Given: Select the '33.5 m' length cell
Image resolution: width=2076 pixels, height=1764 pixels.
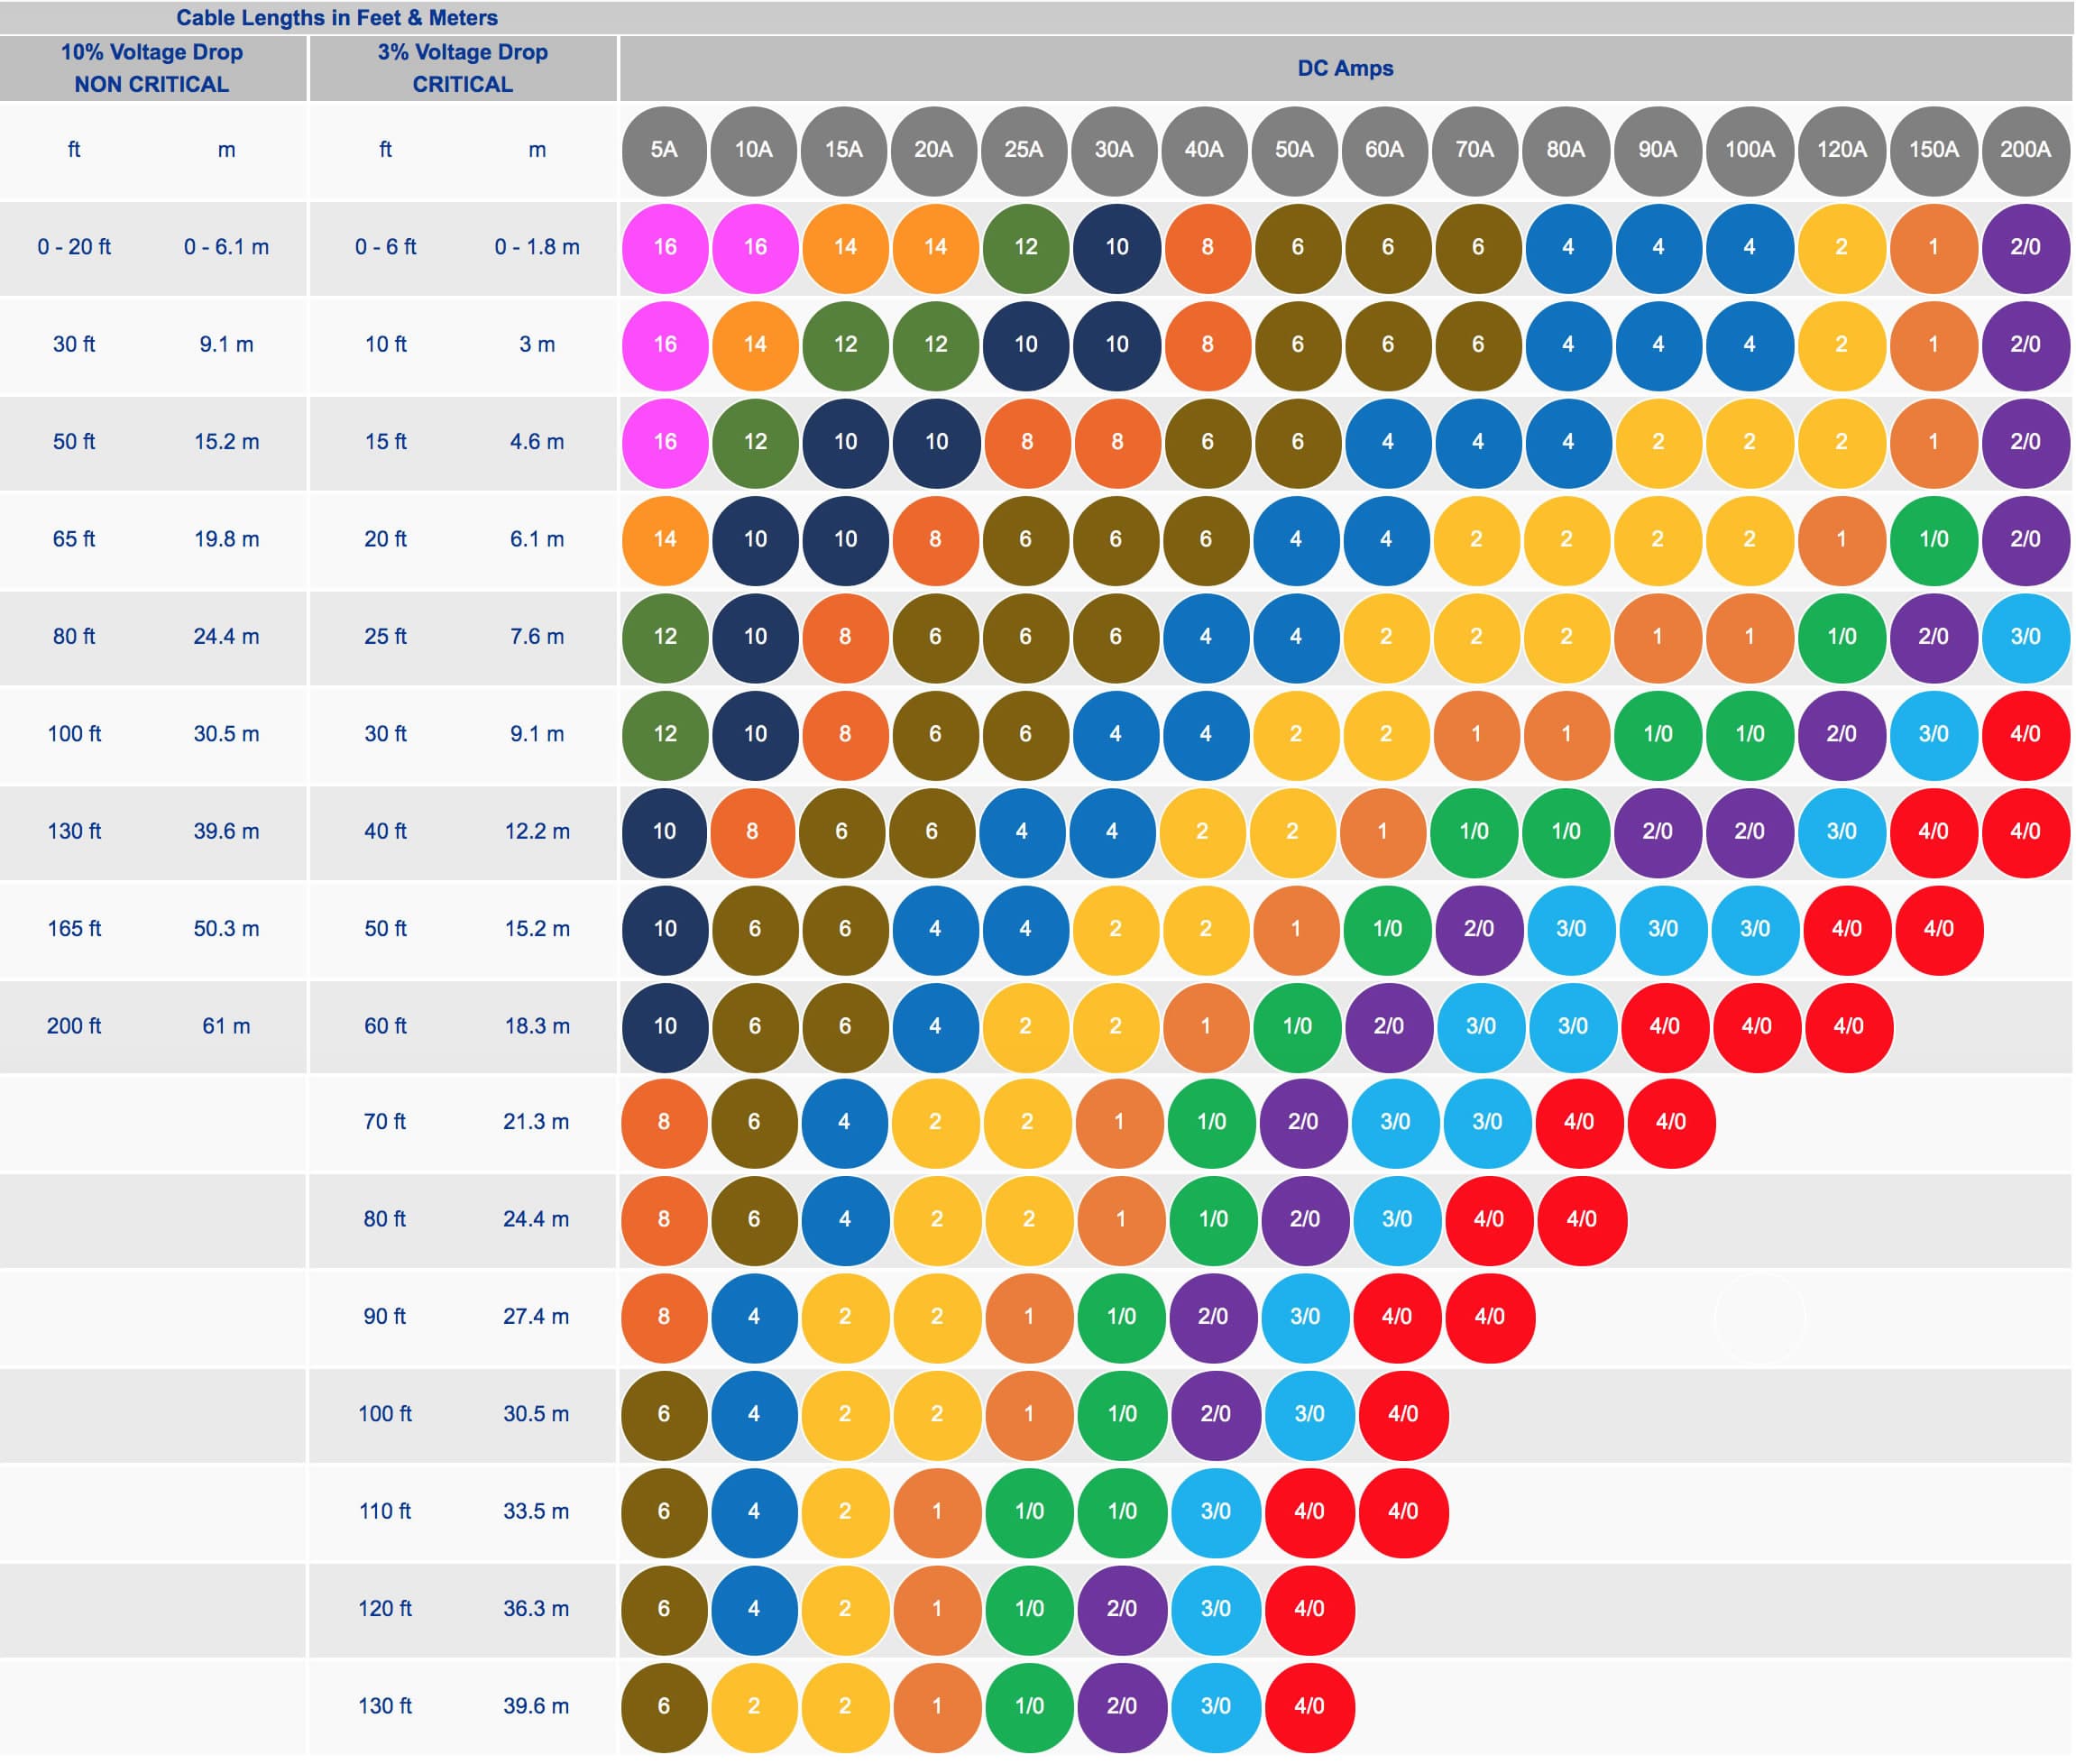Looking at the screenshot, I should pyautogui.click(x=536, y=1512).
